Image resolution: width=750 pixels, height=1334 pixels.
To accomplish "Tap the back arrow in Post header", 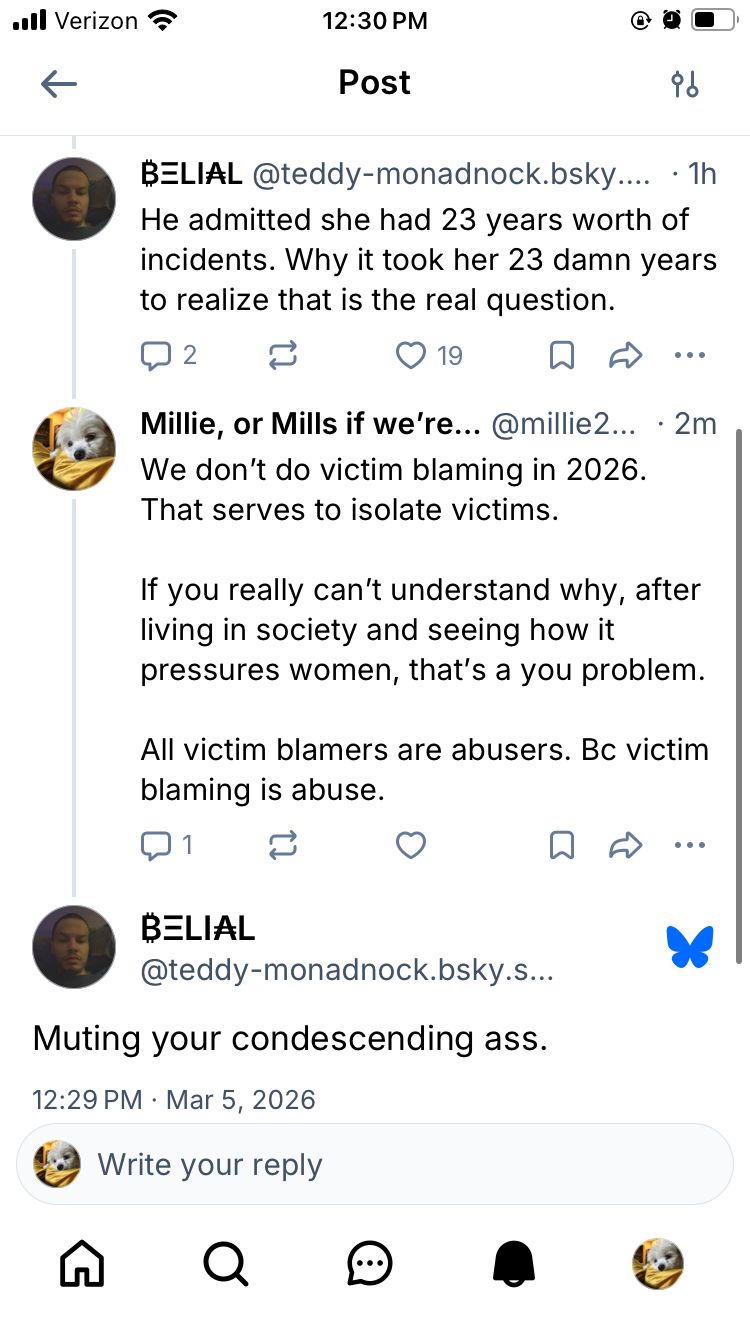I will click(59, 84).
